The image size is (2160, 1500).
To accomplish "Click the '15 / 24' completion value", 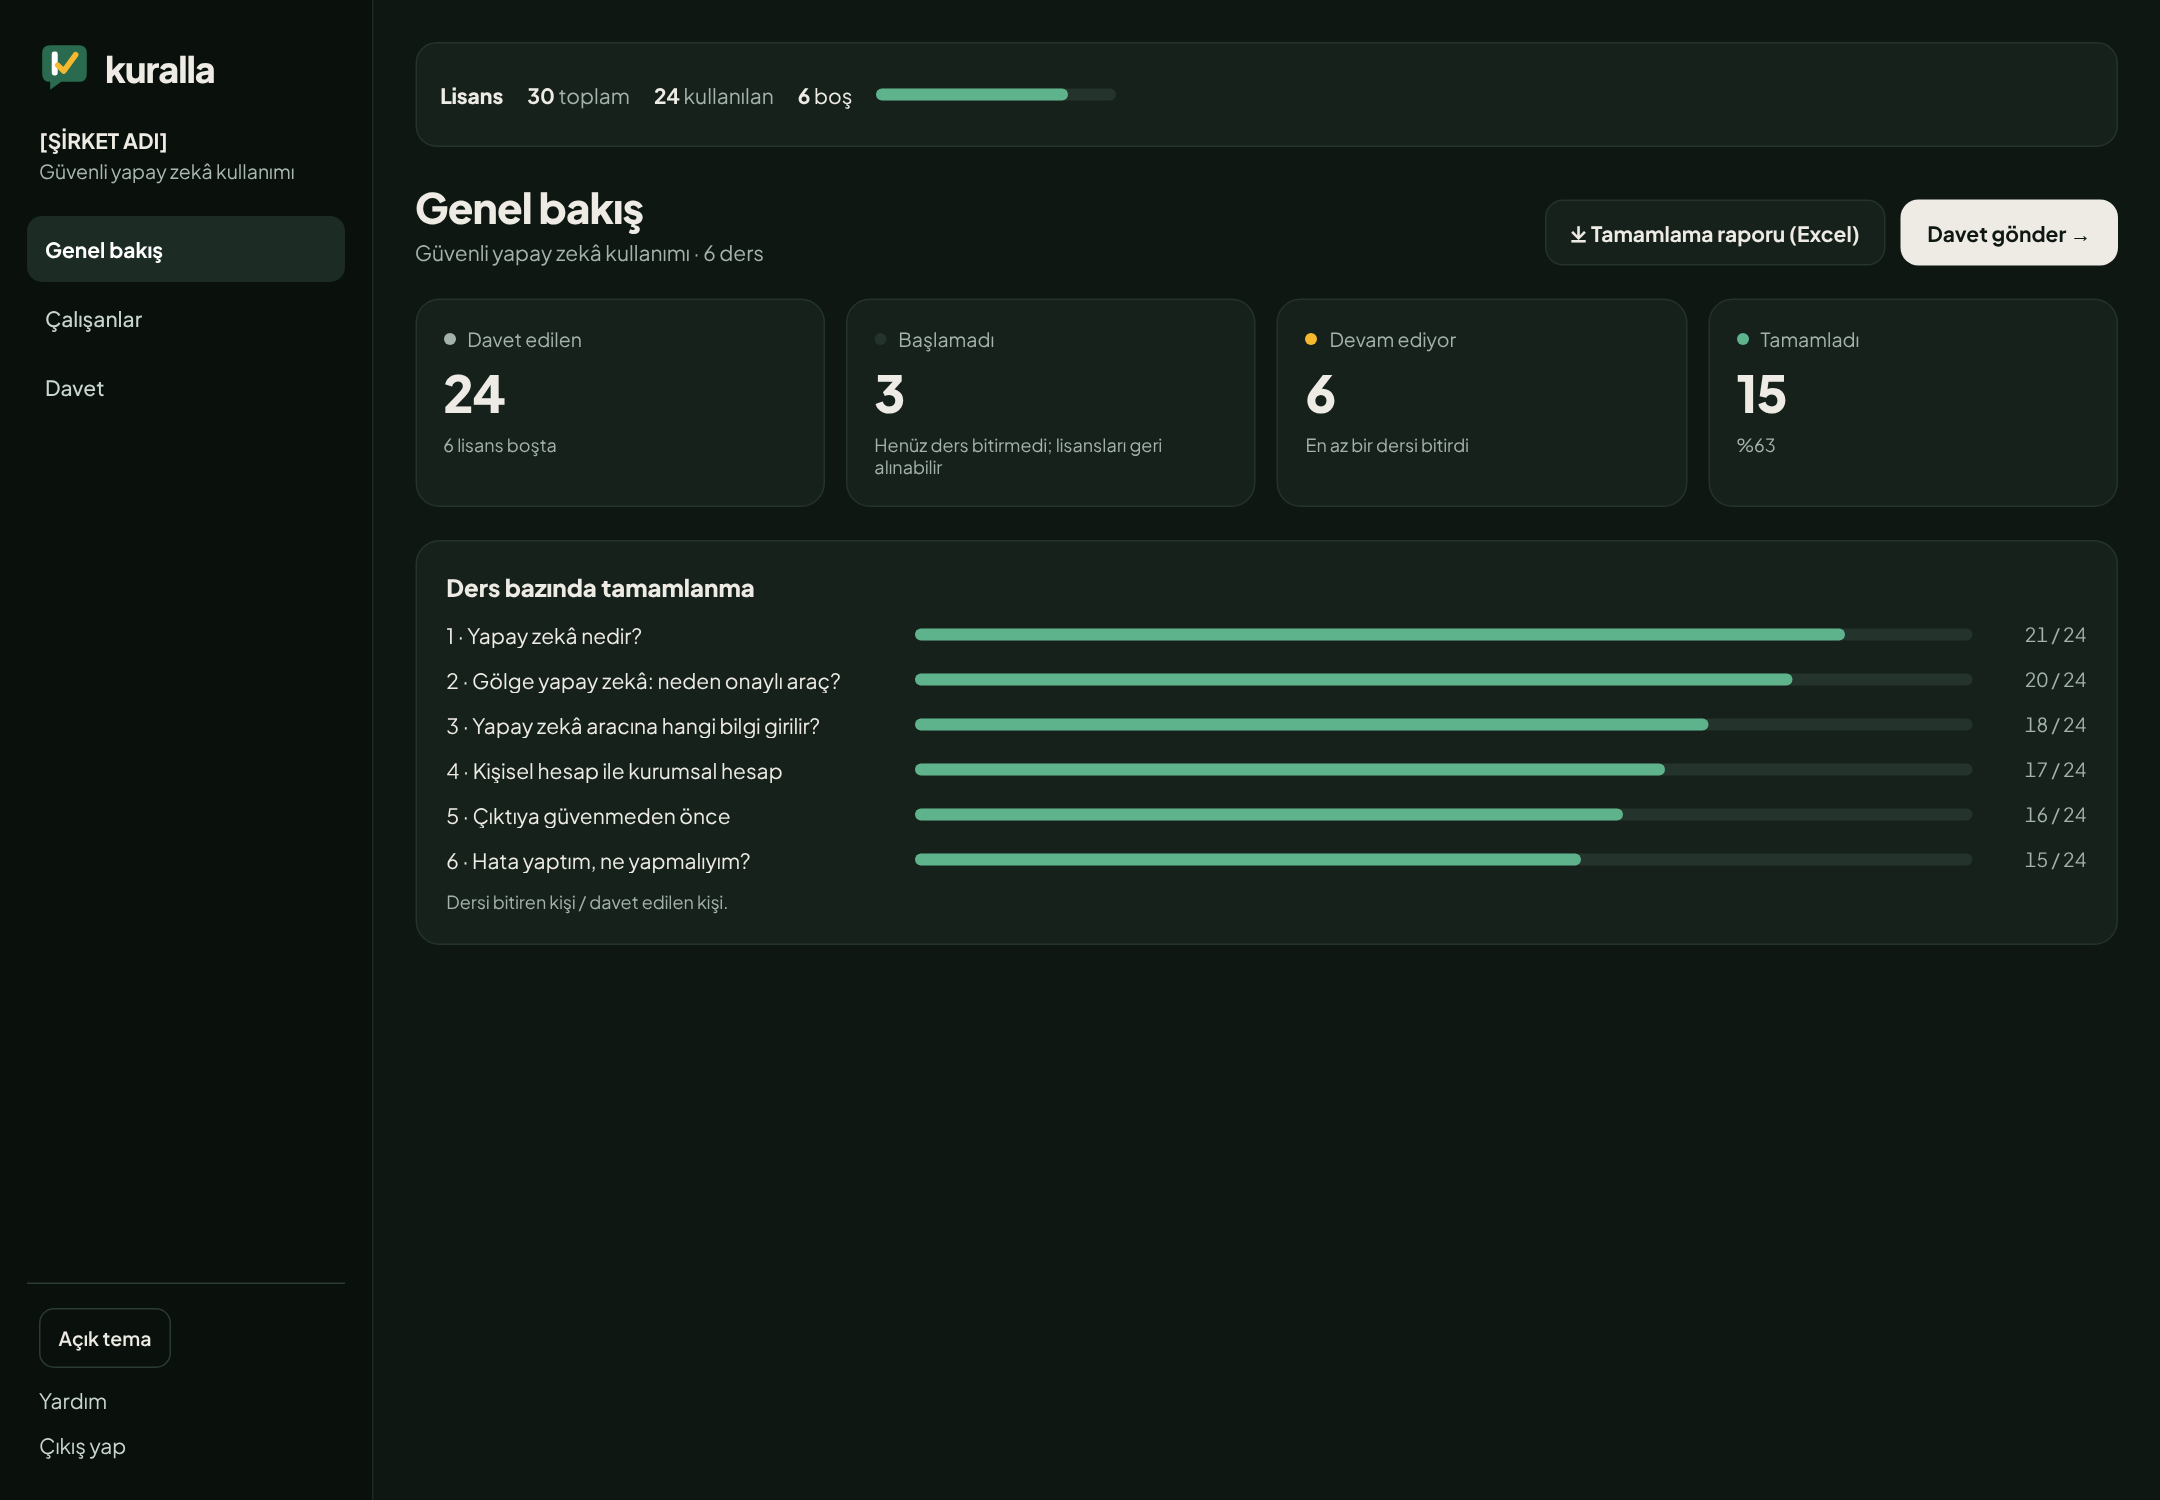I will tap(2055, 860).
